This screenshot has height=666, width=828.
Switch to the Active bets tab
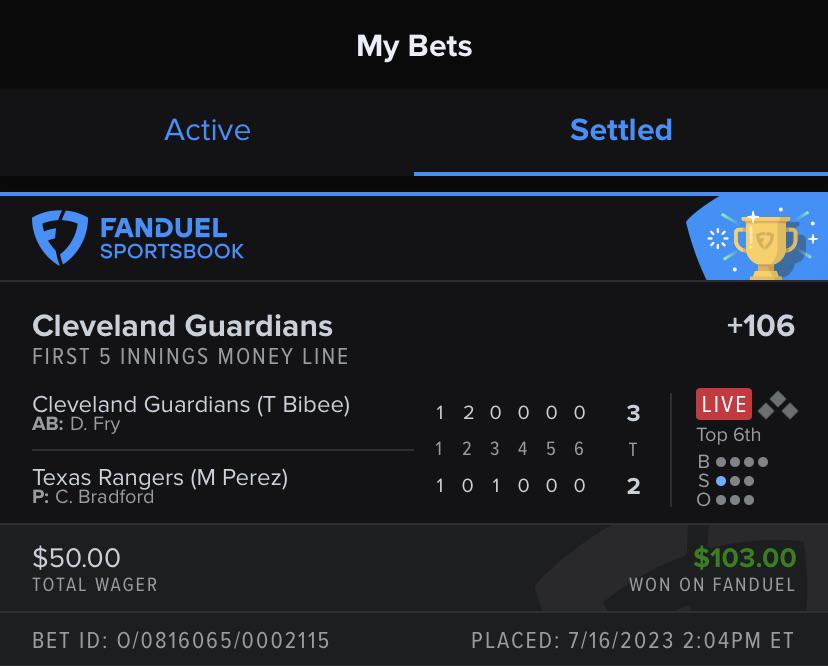(x=207, y=130)
